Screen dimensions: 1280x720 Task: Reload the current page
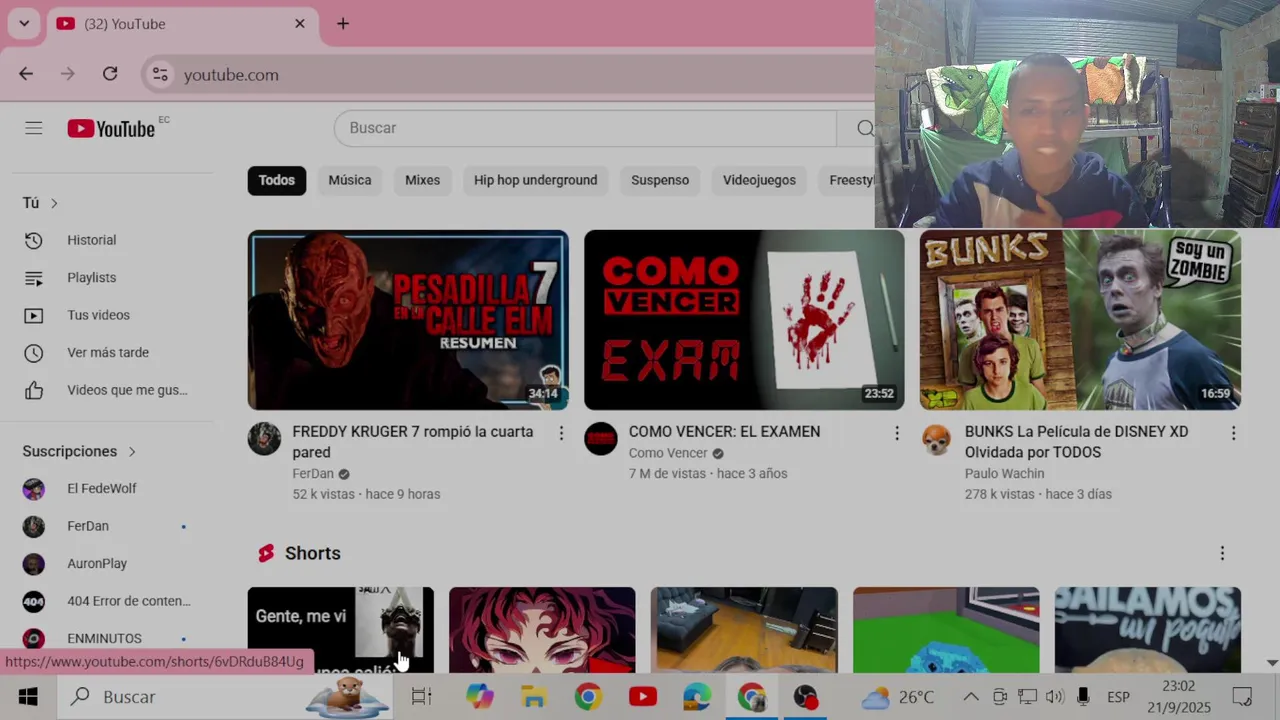click(110, 74)
